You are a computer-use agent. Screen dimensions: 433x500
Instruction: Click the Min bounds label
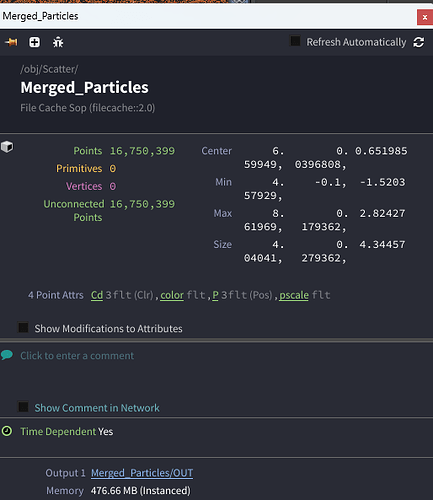pyautogui.click(x=223, y=182)
